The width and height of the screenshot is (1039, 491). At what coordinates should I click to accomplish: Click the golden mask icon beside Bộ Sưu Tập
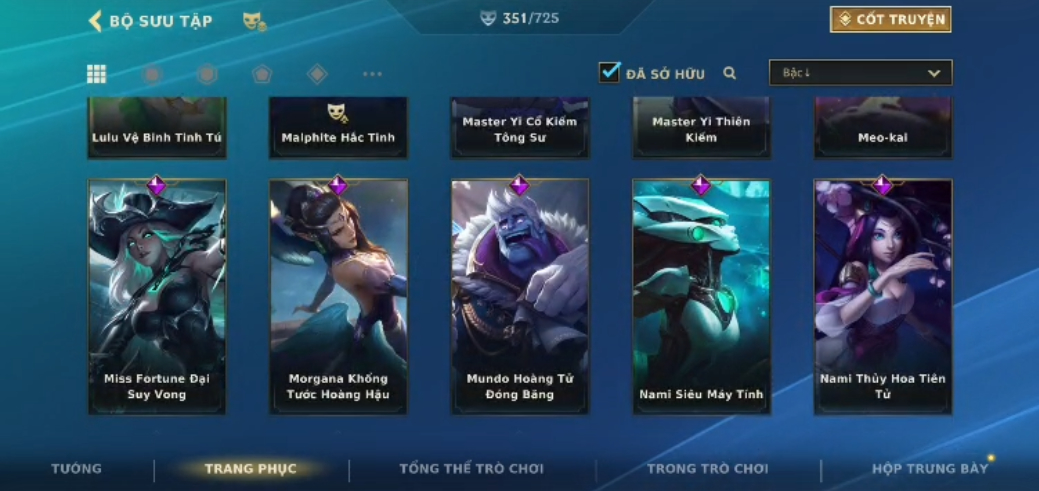[x=254, y=22]
